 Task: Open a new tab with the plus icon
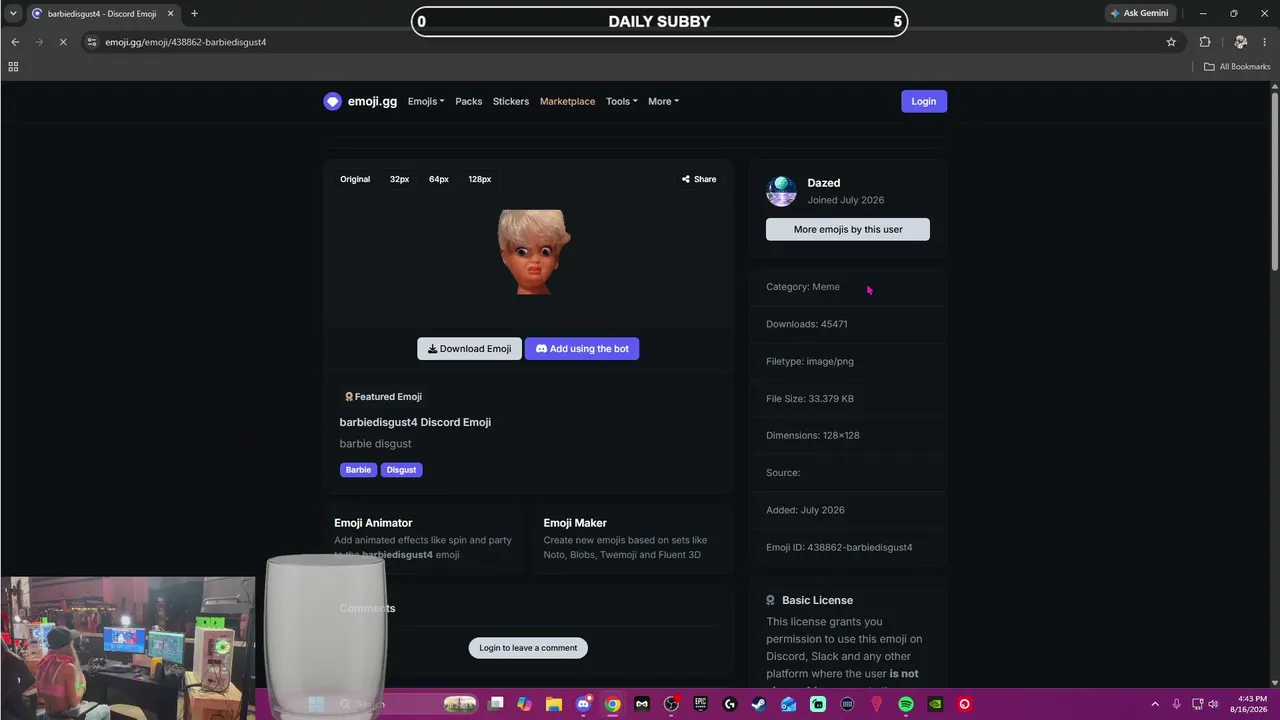click(194, 14)
